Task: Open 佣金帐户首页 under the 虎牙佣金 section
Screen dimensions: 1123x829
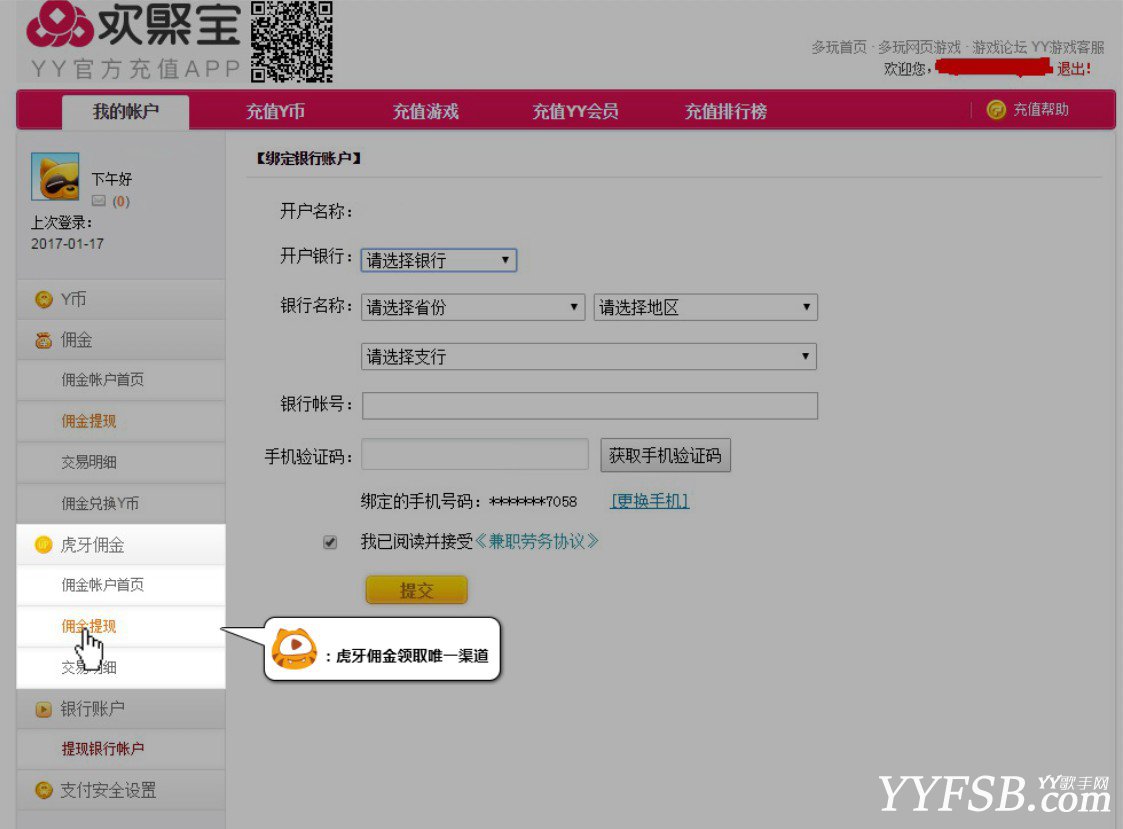Action: click(102, 585)
